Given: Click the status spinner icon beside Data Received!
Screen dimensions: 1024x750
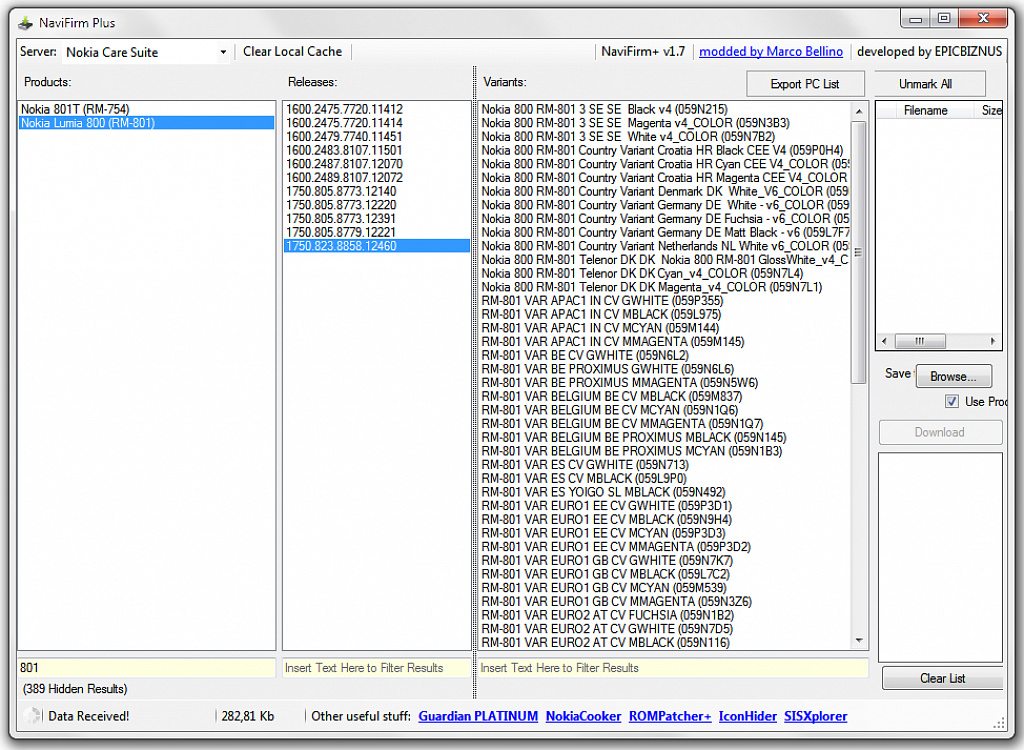Looking at the screenshot, I should (x=31, y=716).
